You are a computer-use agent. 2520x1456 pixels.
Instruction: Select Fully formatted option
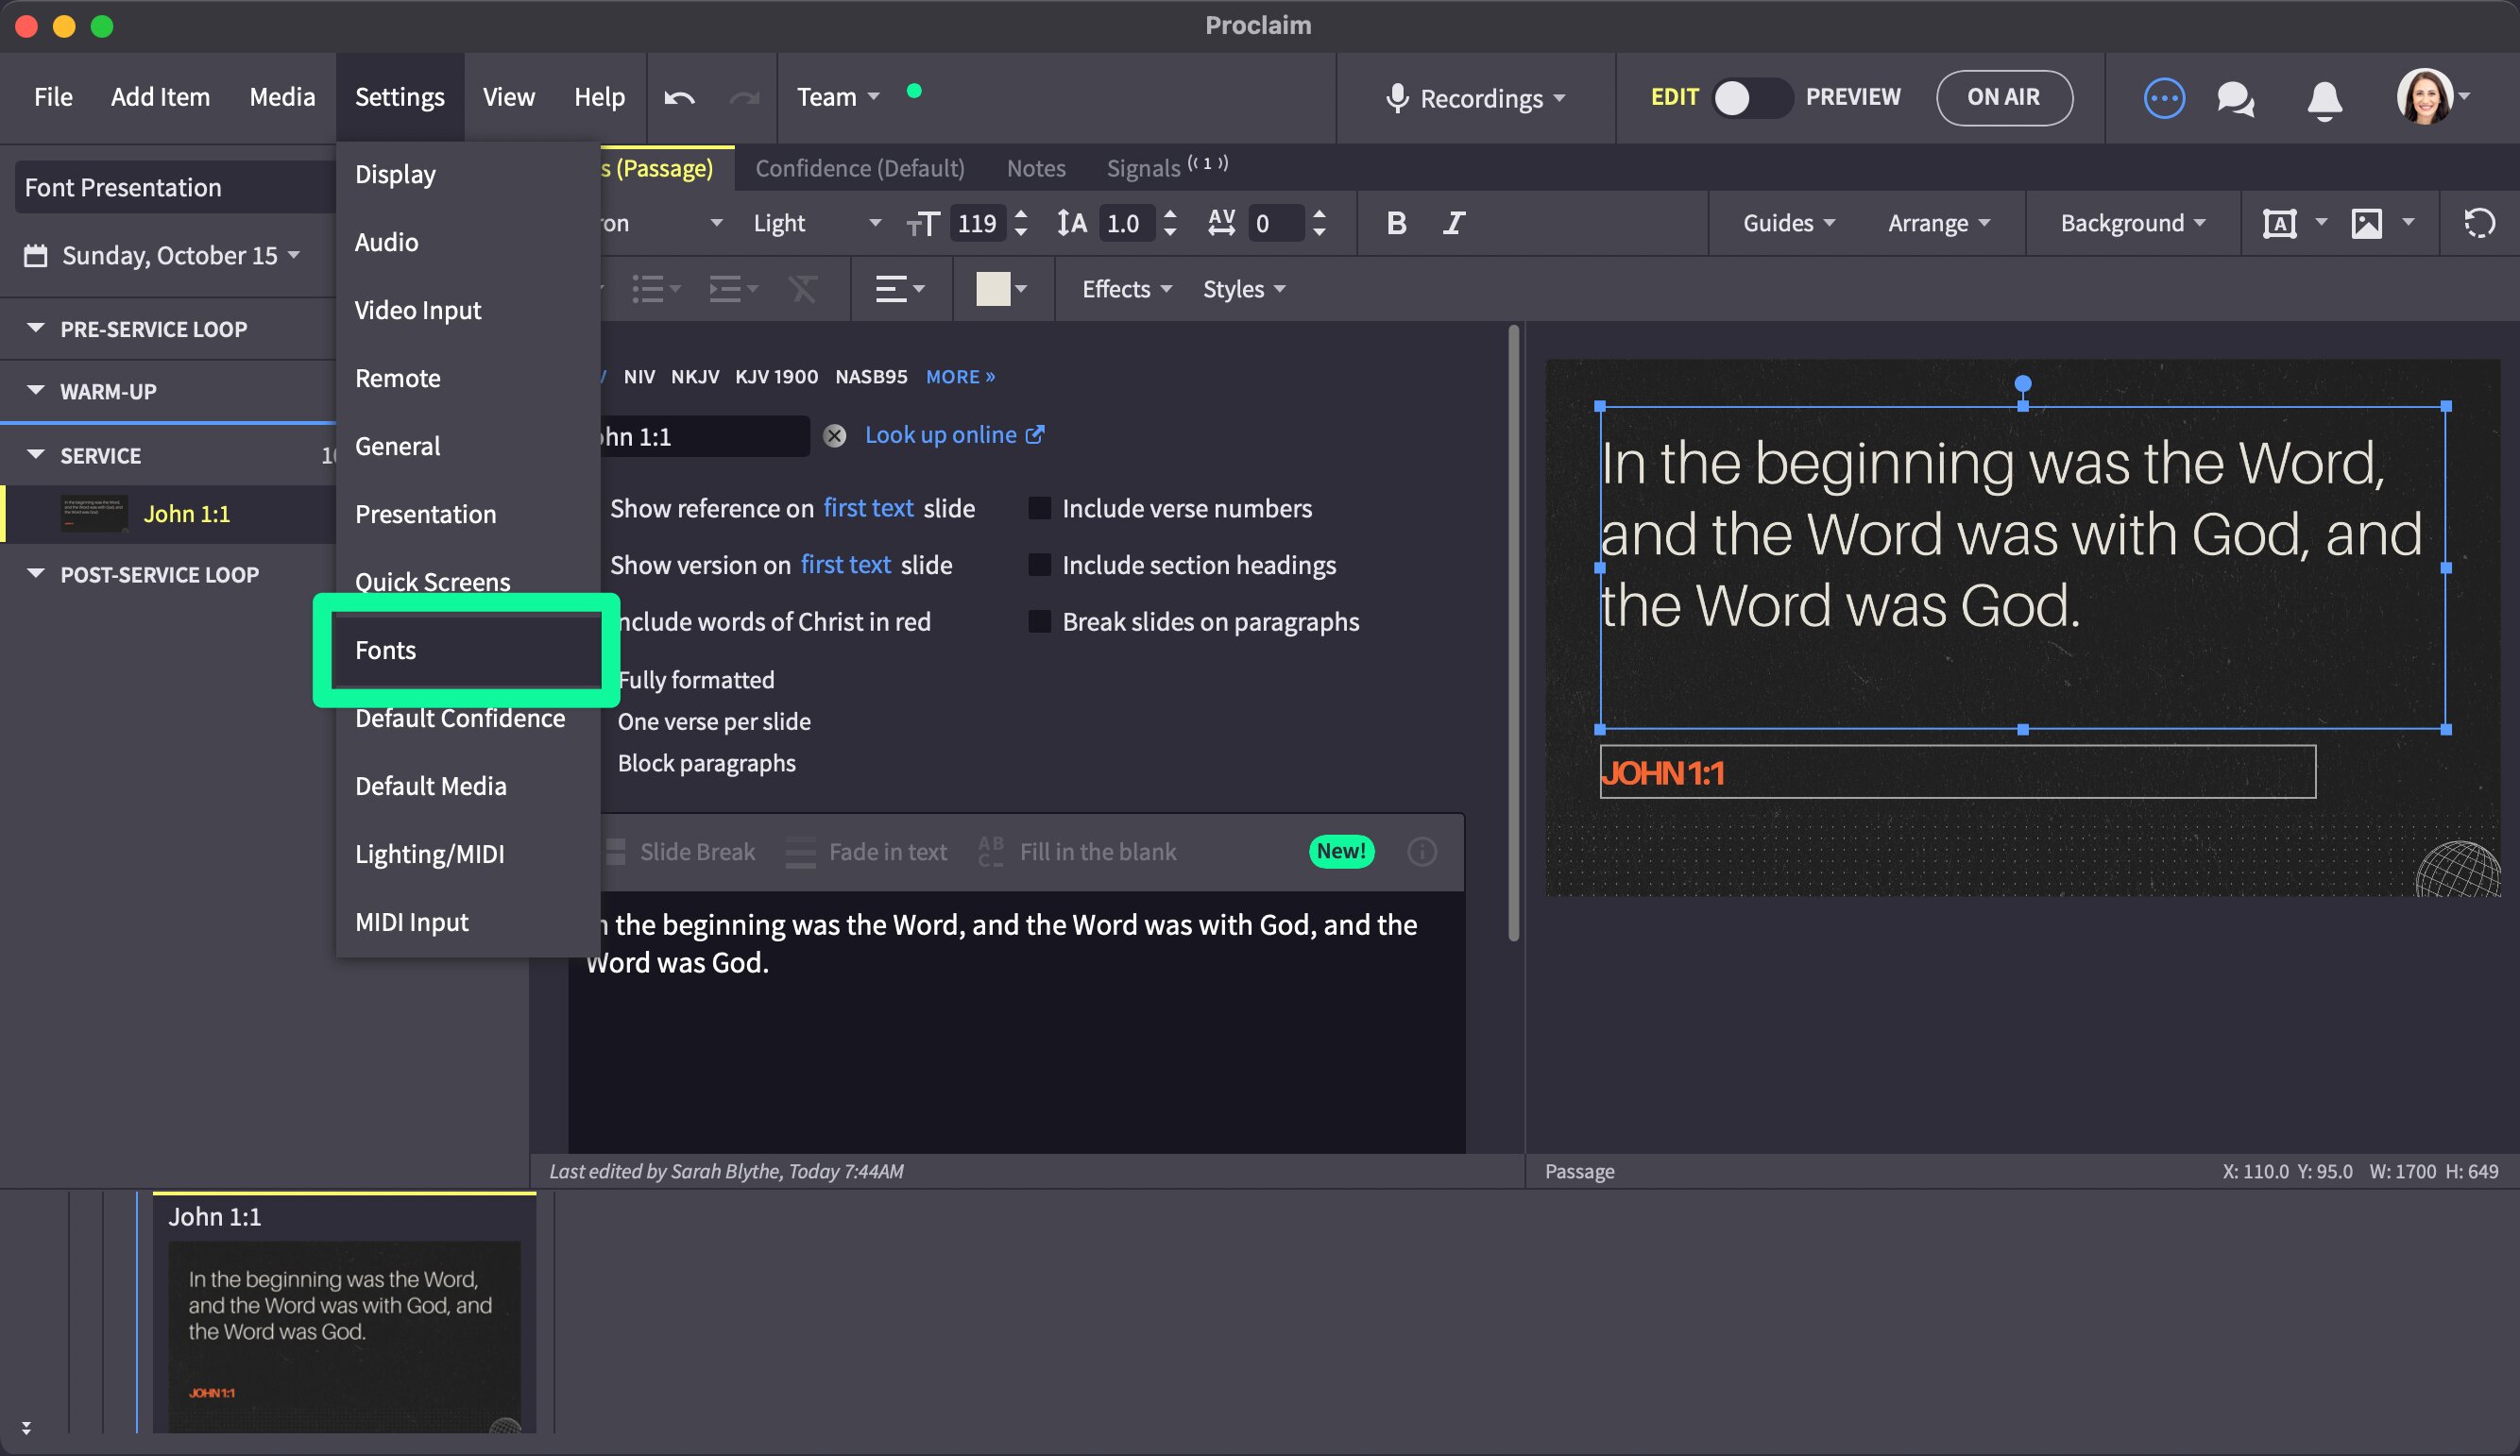(696, 680)
